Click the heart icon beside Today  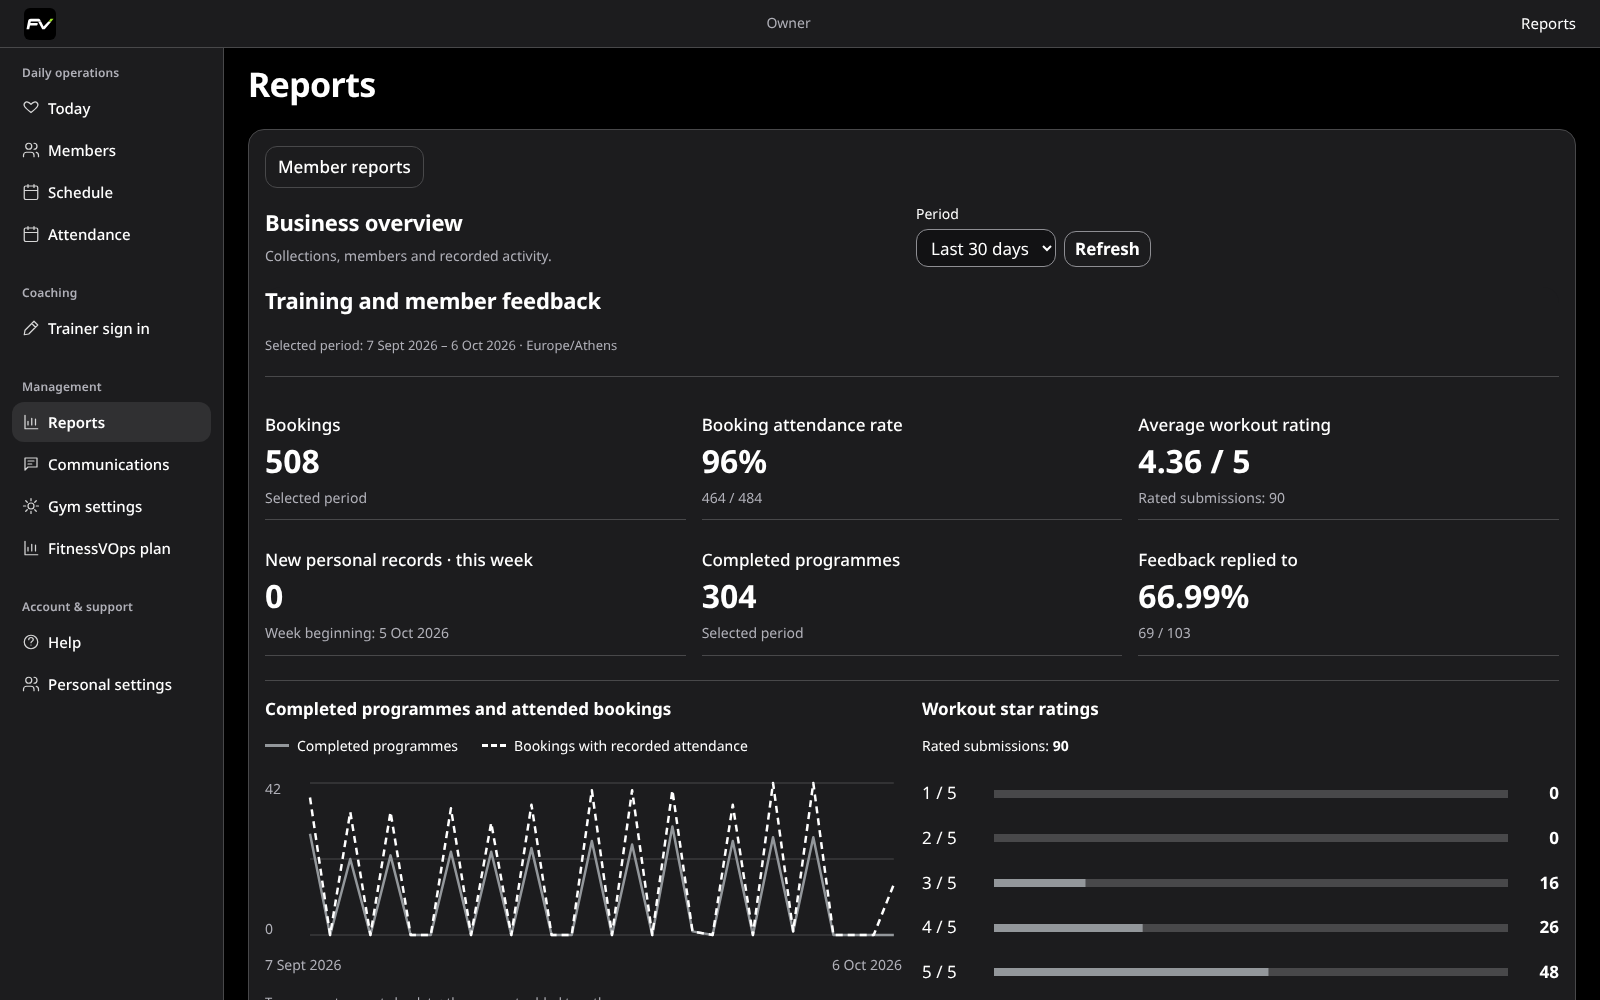(31, 108)
